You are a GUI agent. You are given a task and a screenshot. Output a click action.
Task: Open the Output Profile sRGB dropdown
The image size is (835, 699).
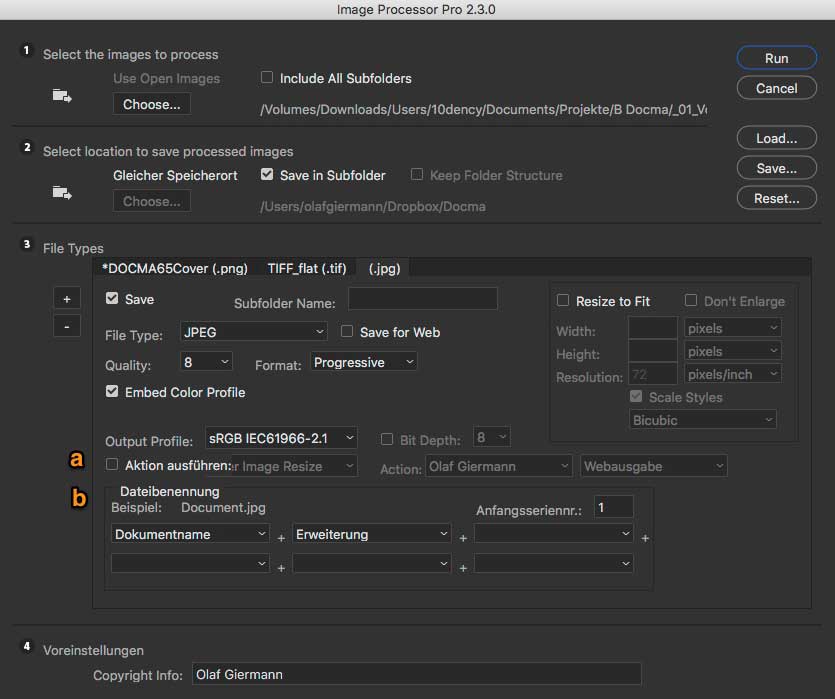pyautogui.click(x=281, y=438)
